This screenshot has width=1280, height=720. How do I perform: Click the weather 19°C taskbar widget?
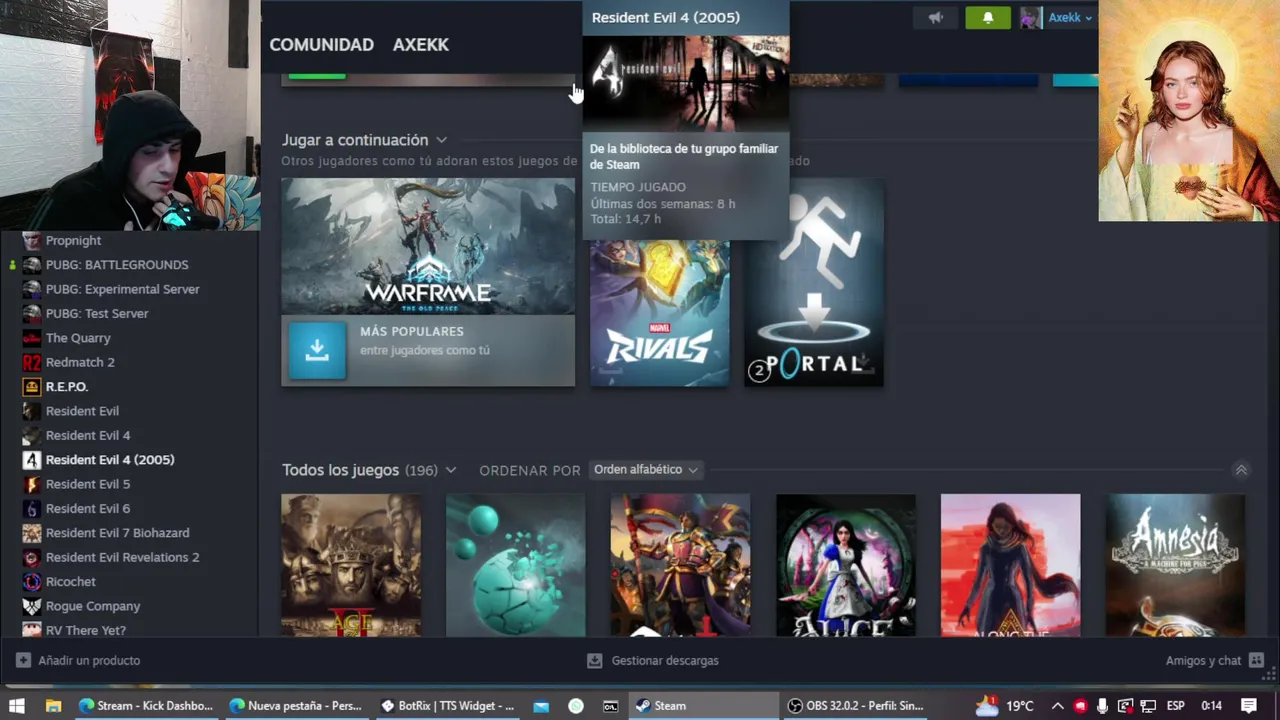click(x=1004, y=706)
